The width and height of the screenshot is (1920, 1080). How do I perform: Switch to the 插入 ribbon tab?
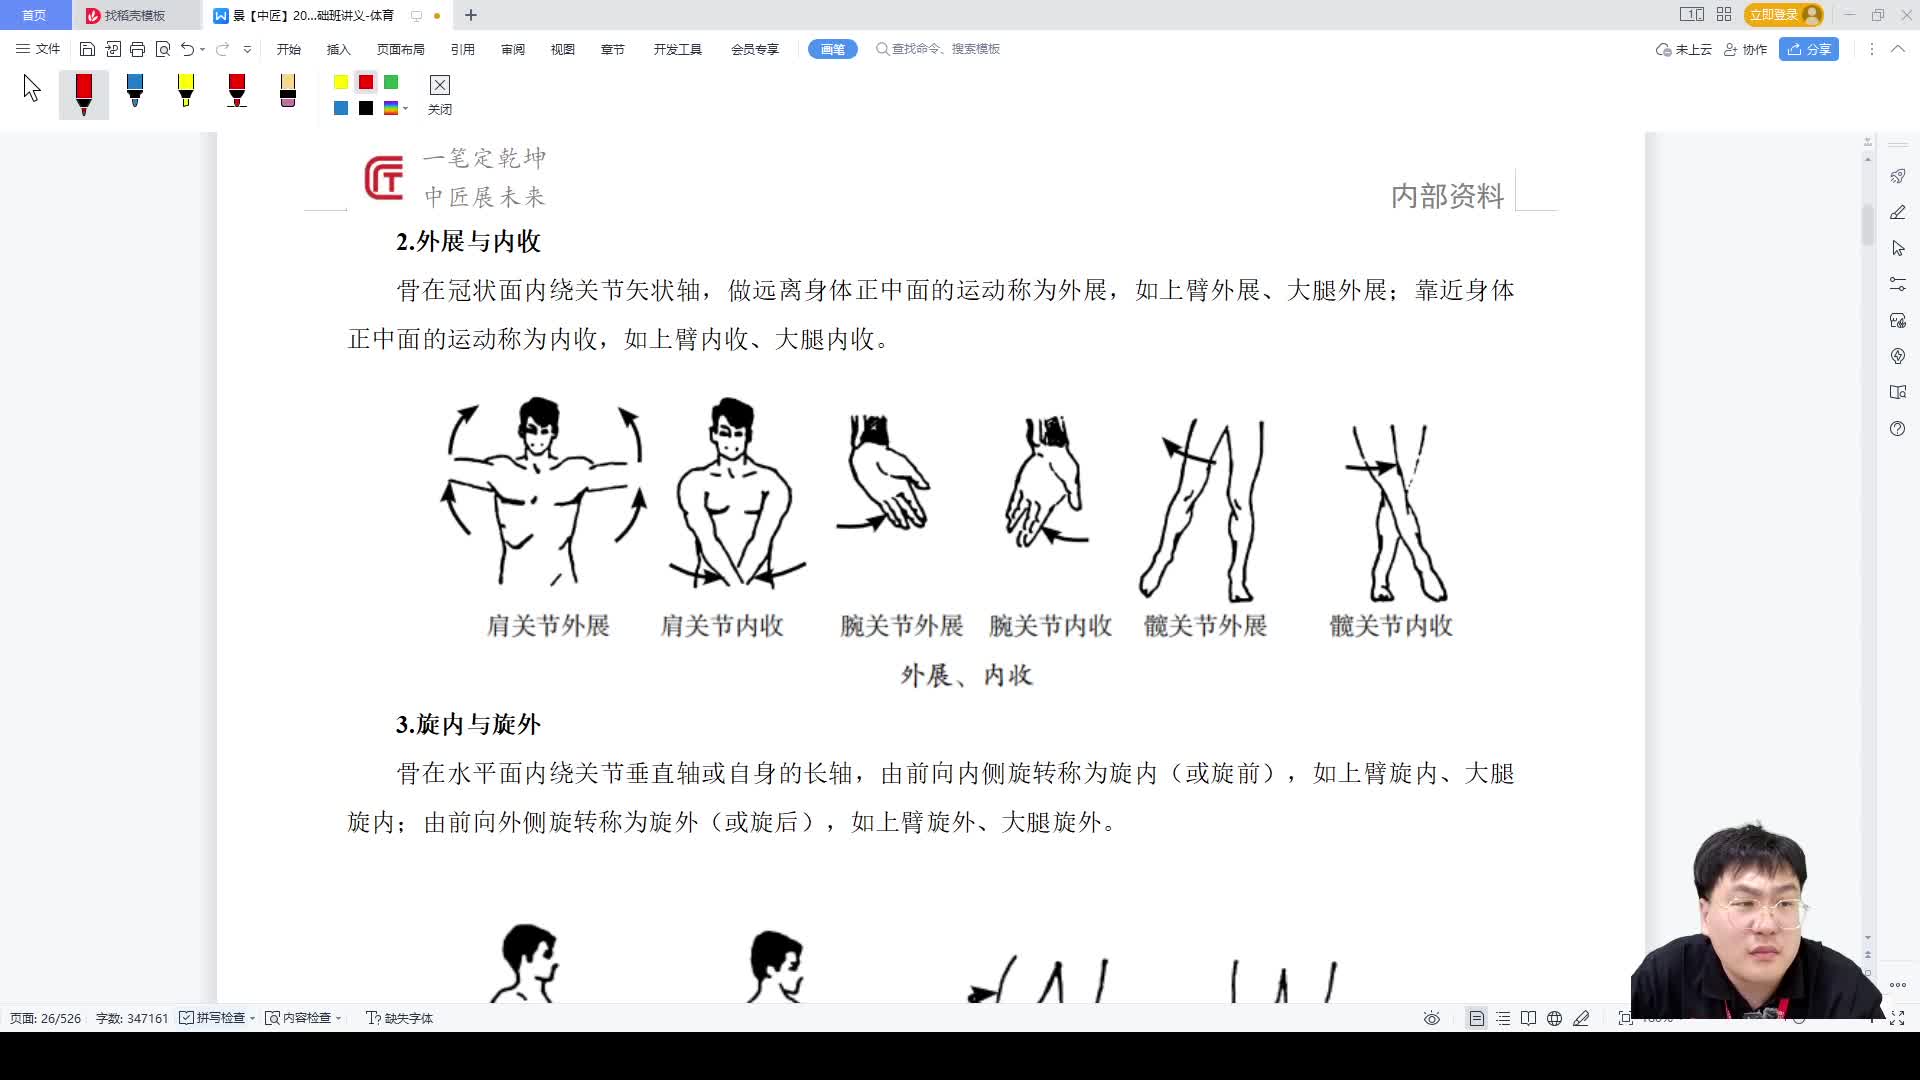[x=337, y=49]
